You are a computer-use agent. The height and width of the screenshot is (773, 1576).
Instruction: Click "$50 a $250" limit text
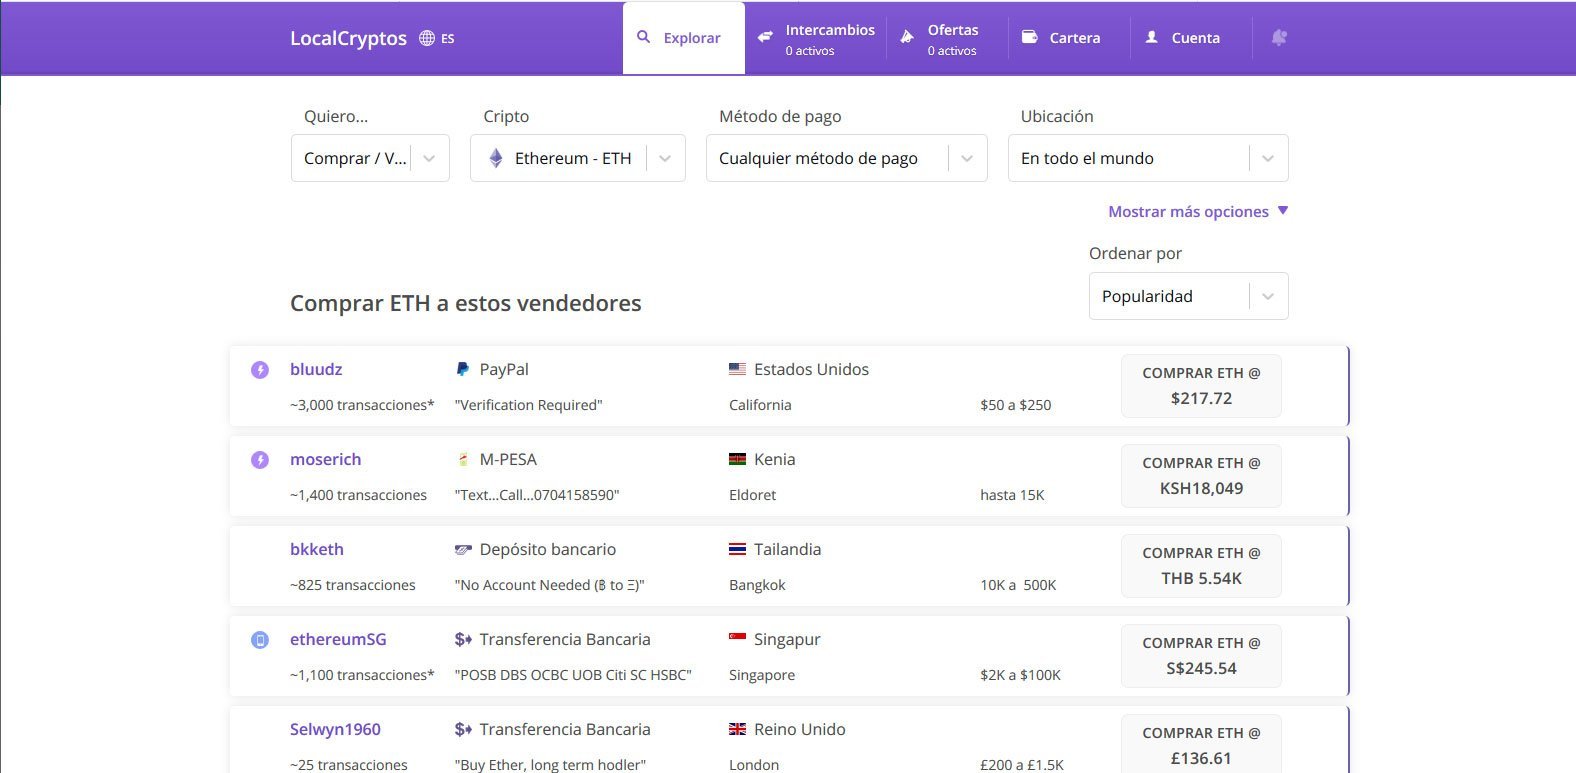[1016, 405]
